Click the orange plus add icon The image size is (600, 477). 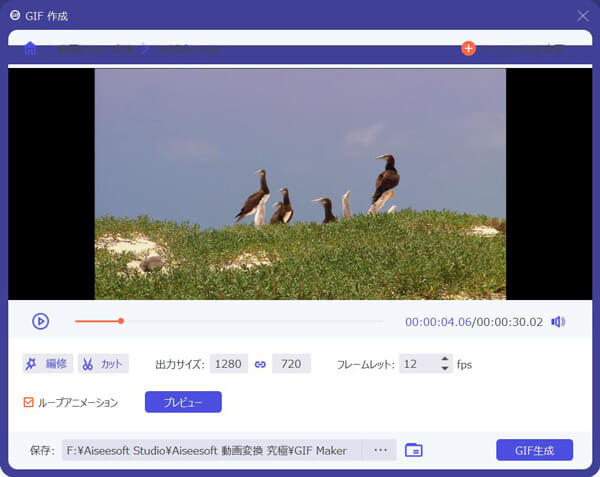468,48
